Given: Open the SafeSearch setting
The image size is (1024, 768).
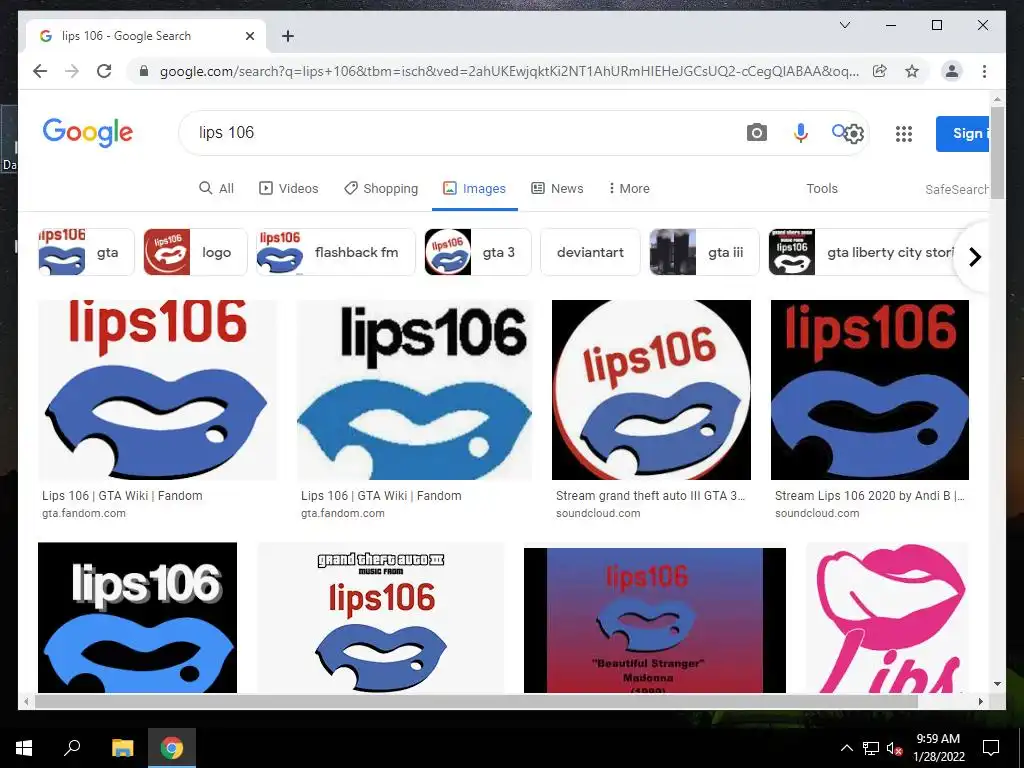Looking at the screenshot, I should tap(957, 189).
